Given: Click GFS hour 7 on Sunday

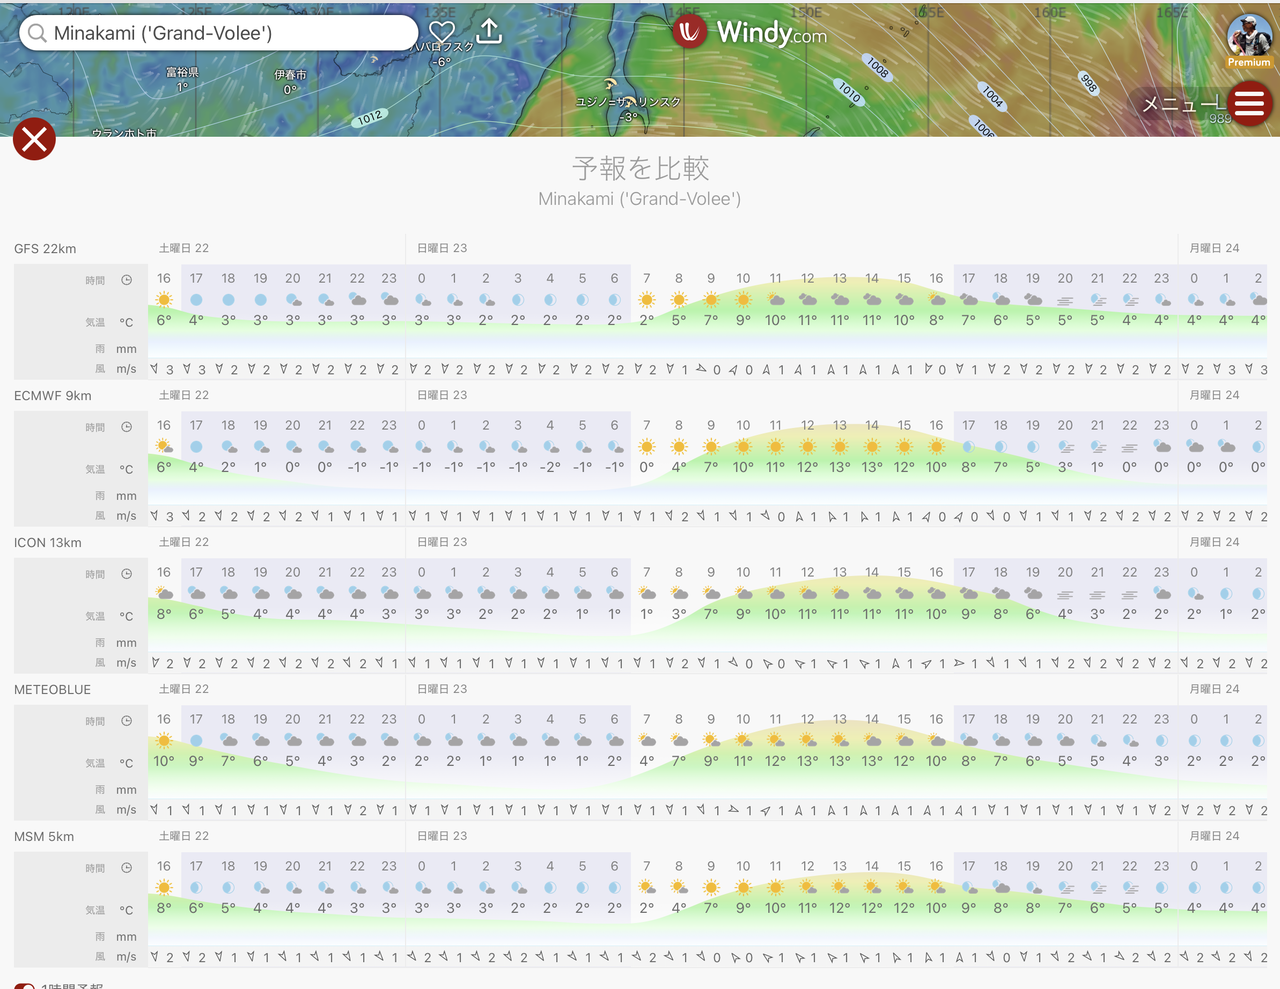Looking at the screenshot, I should point(647,278).
